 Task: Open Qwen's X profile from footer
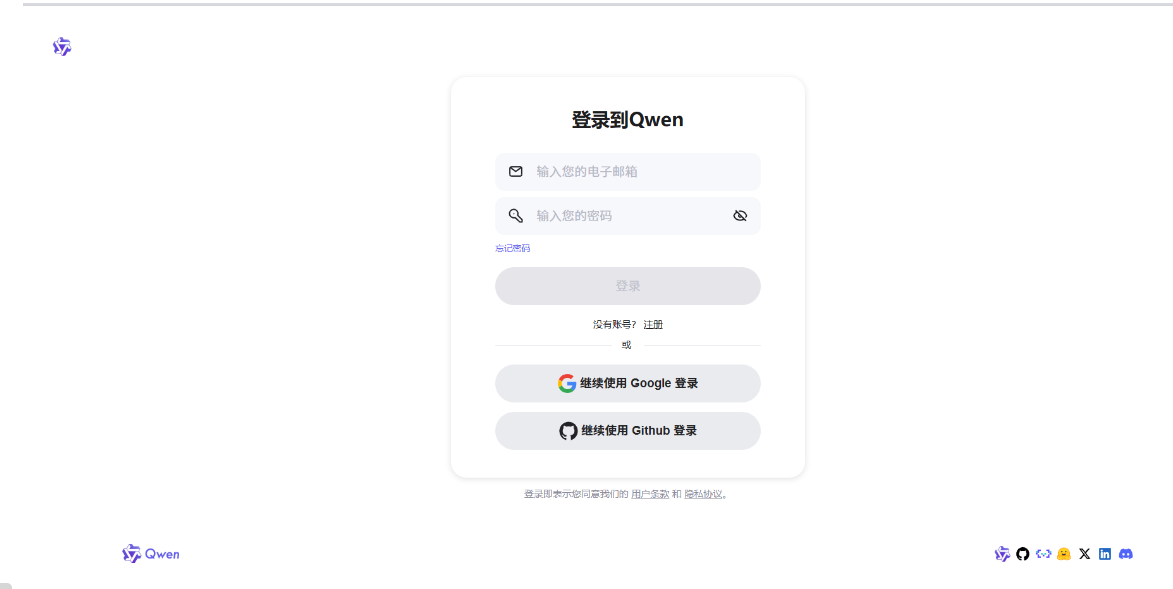(x=1084, y=553)
